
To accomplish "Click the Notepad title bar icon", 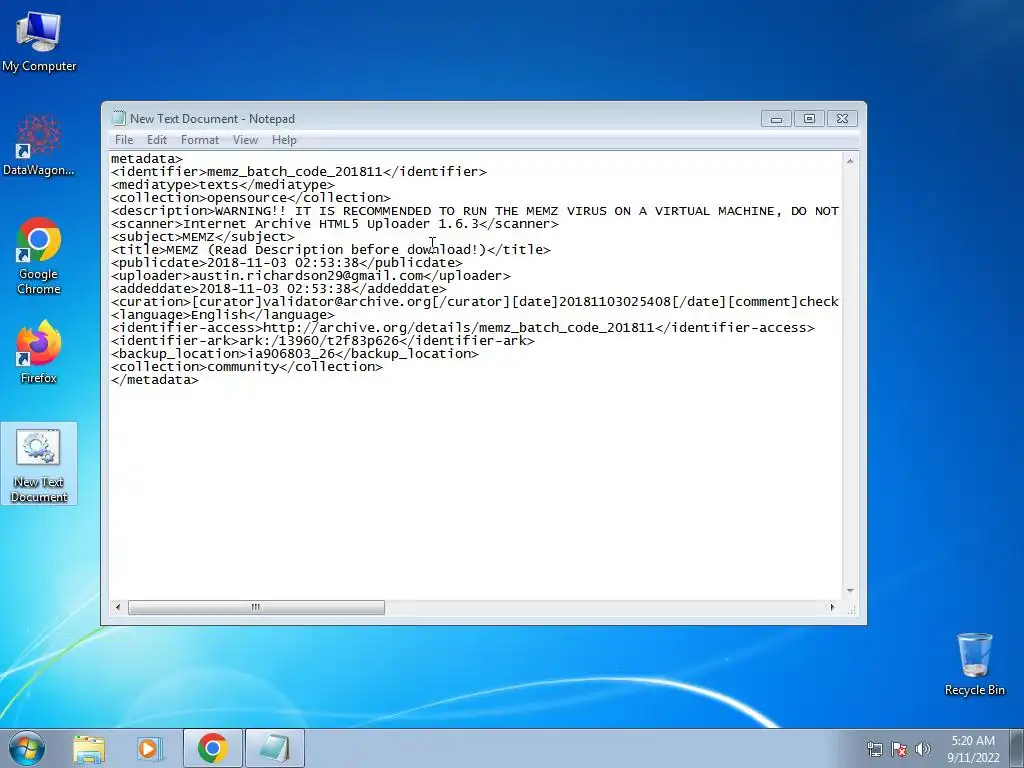I will pyautogui.click(x=118, y=118).
